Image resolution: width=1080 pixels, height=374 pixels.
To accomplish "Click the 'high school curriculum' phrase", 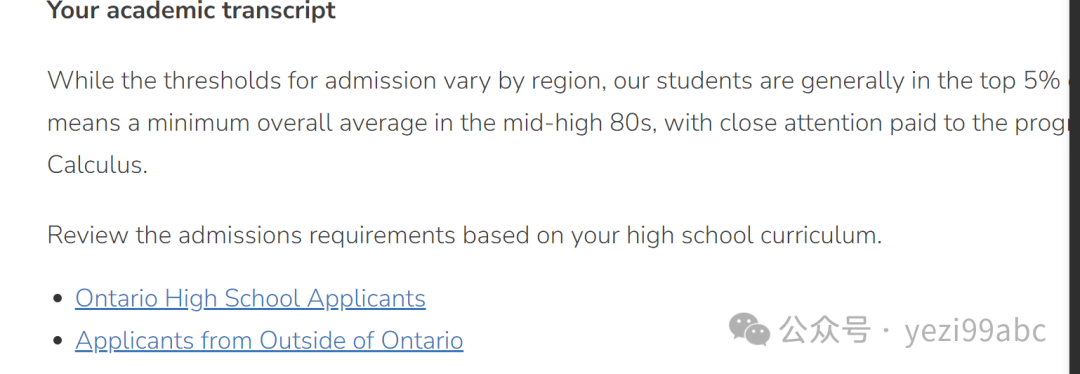I will pyautogui.click(x=753, y=236).
